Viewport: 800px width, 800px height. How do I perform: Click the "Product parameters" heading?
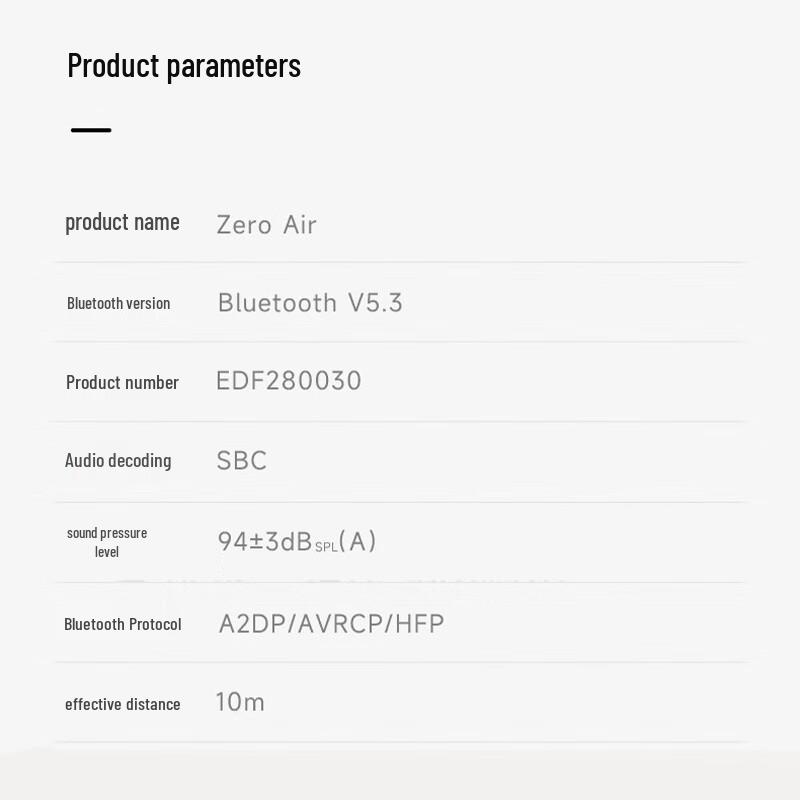(184, 66)
